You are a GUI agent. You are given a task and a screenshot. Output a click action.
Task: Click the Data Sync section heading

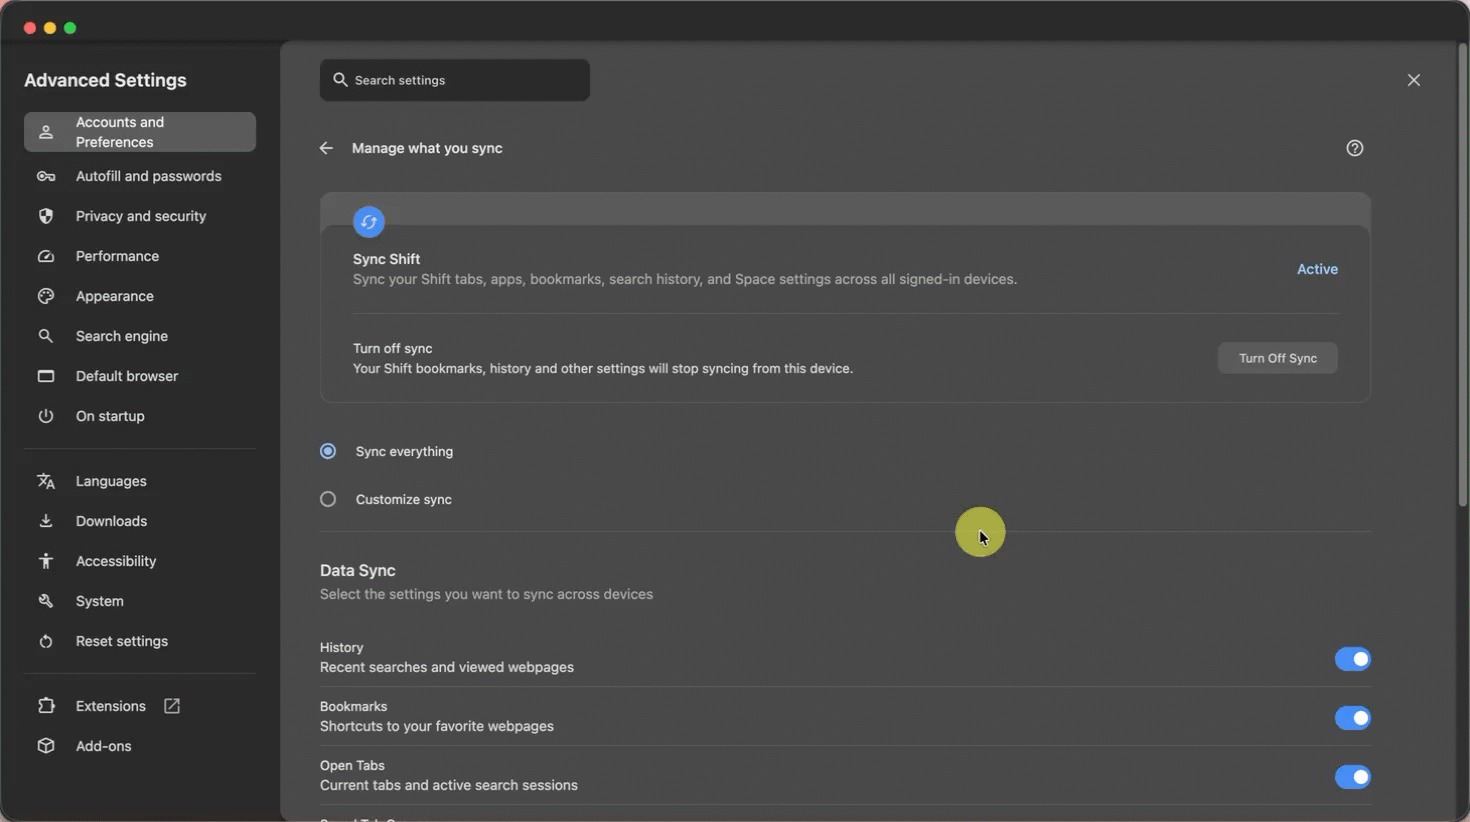pos(358,570)
